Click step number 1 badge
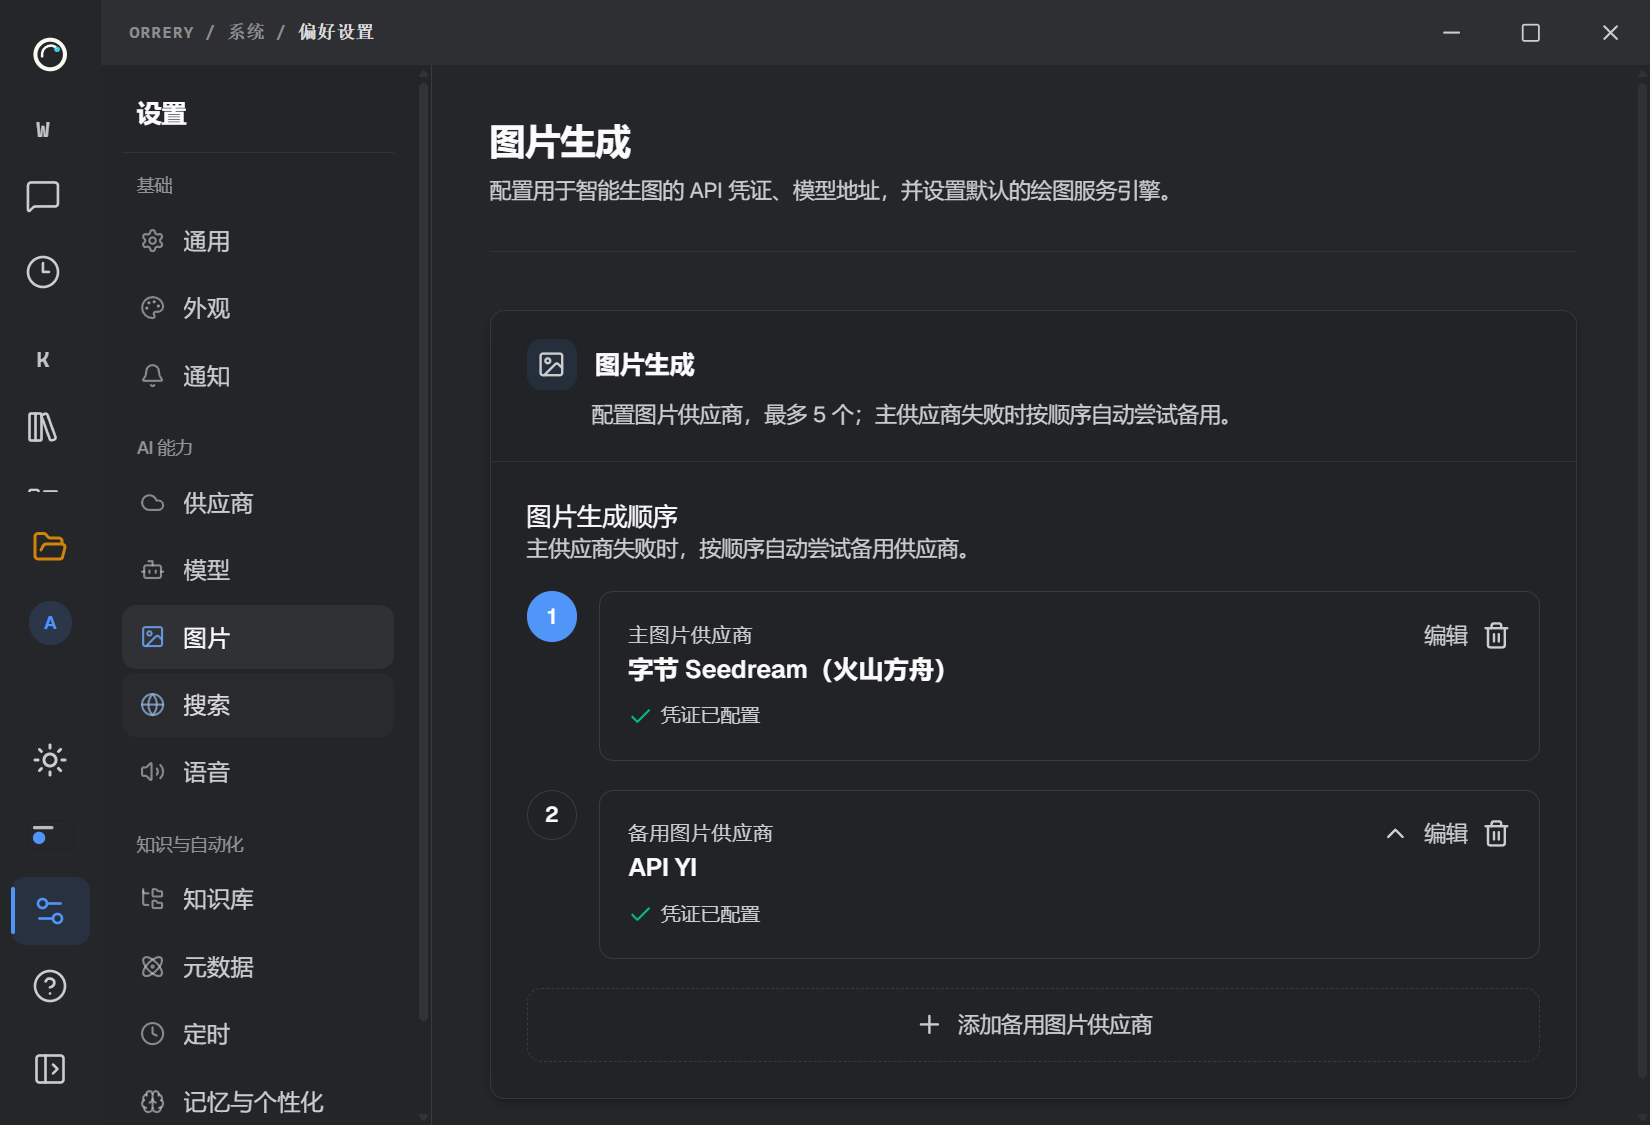This screenshot has height=1125, width=1650. (x=552, y=617)
